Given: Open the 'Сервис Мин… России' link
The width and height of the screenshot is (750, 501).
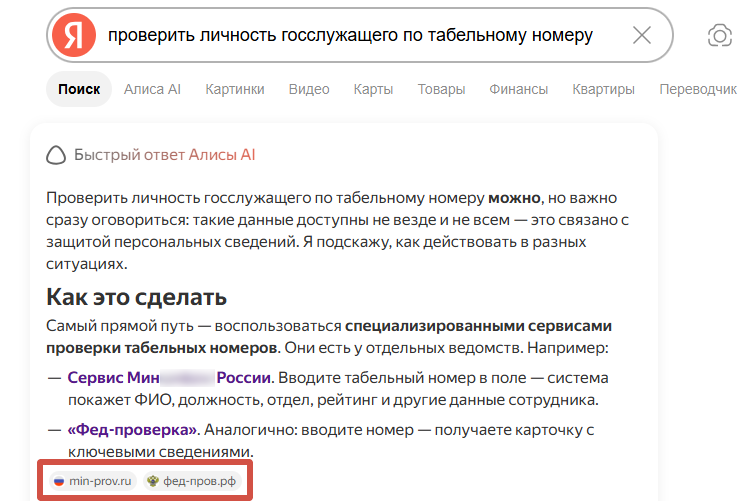Looking at the screenshot, I should (169, 378).
